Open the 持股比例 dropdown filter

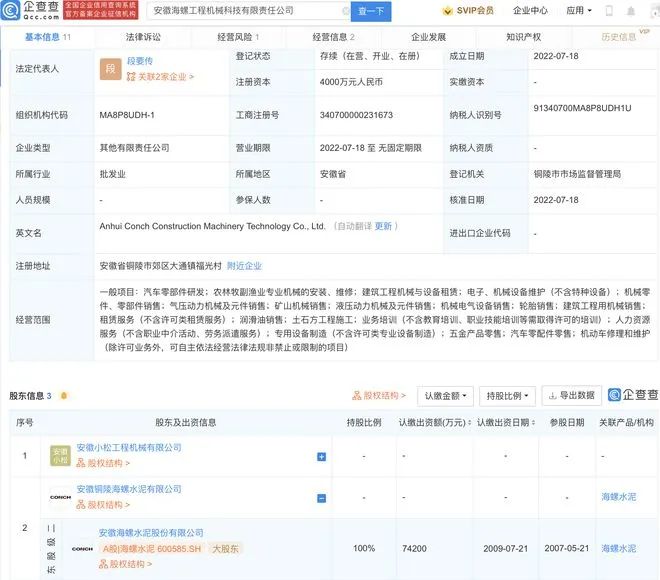[x=507, y=395]
